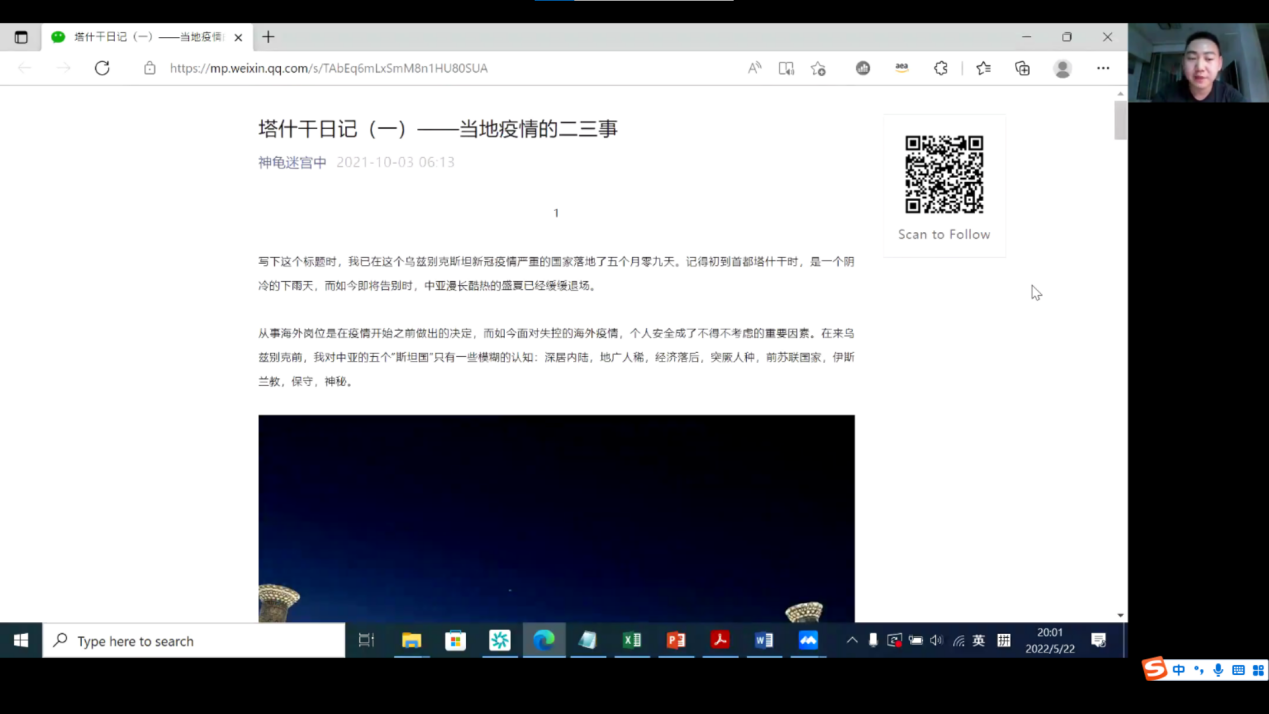This screenshot has height=714, width=1269.
Task: Open the Extensions puzzle icon
Action: pyautogui.click(x=941, y=68)
